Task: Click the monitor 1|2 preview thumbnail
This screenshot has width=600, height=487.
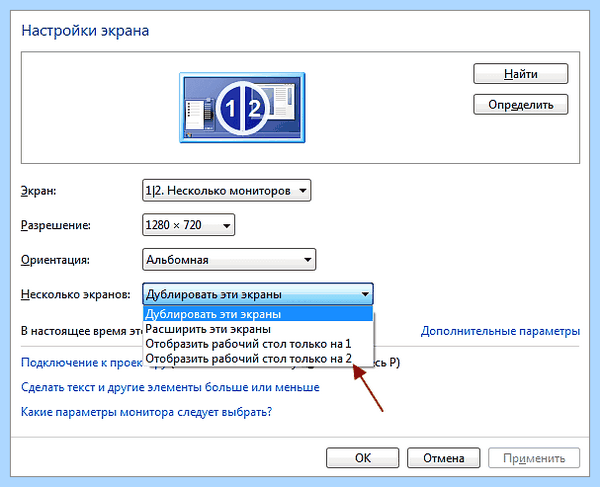Action: (x=242, y=107)
